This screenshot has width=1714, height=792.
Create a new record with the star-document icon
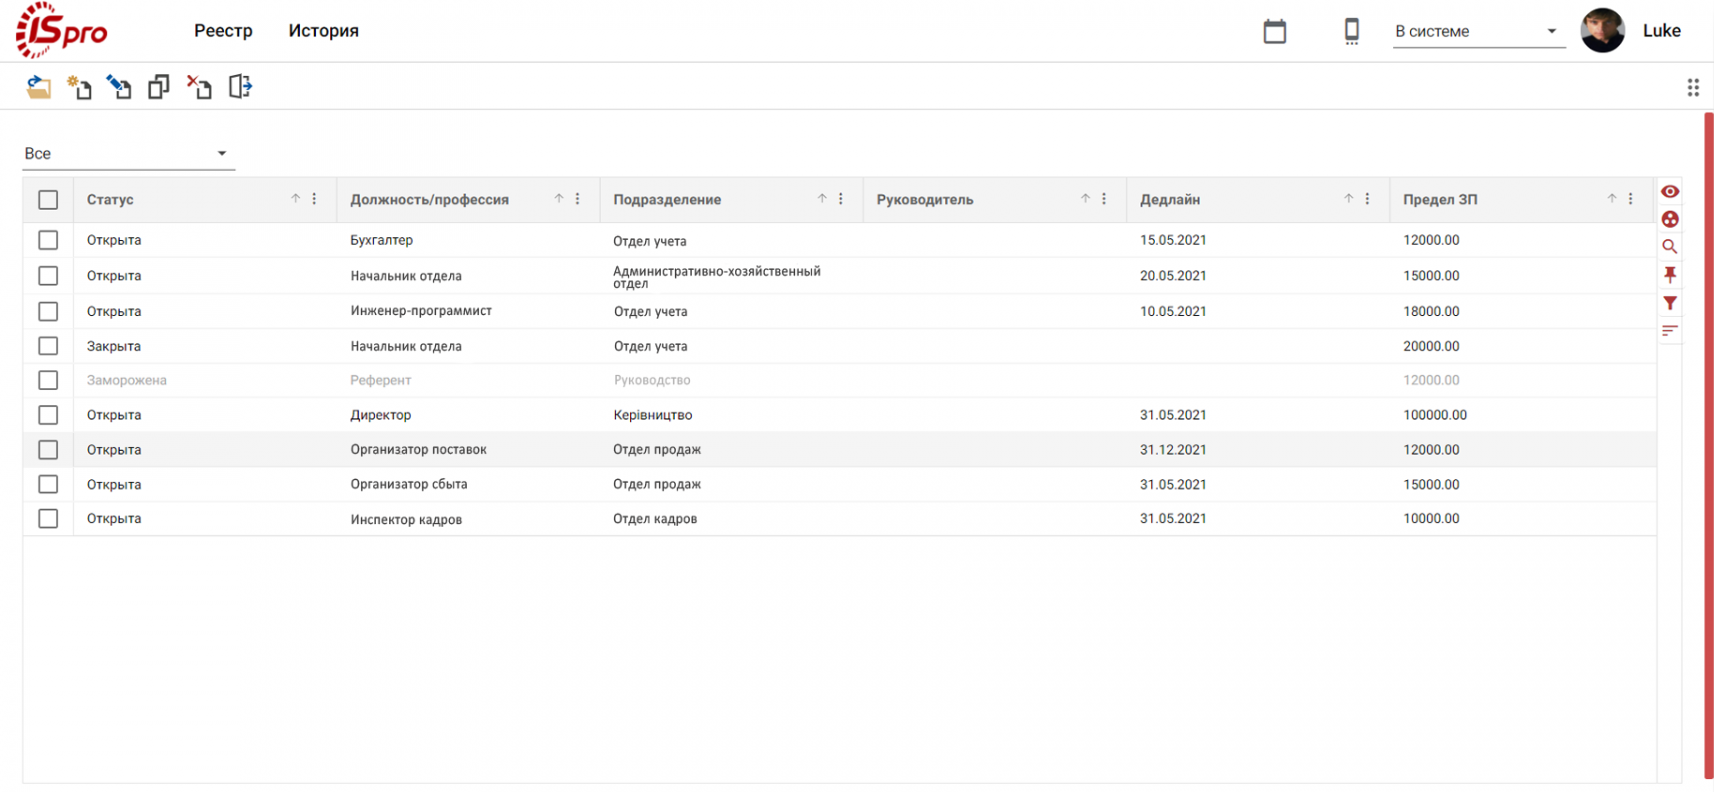coord(79,87)
